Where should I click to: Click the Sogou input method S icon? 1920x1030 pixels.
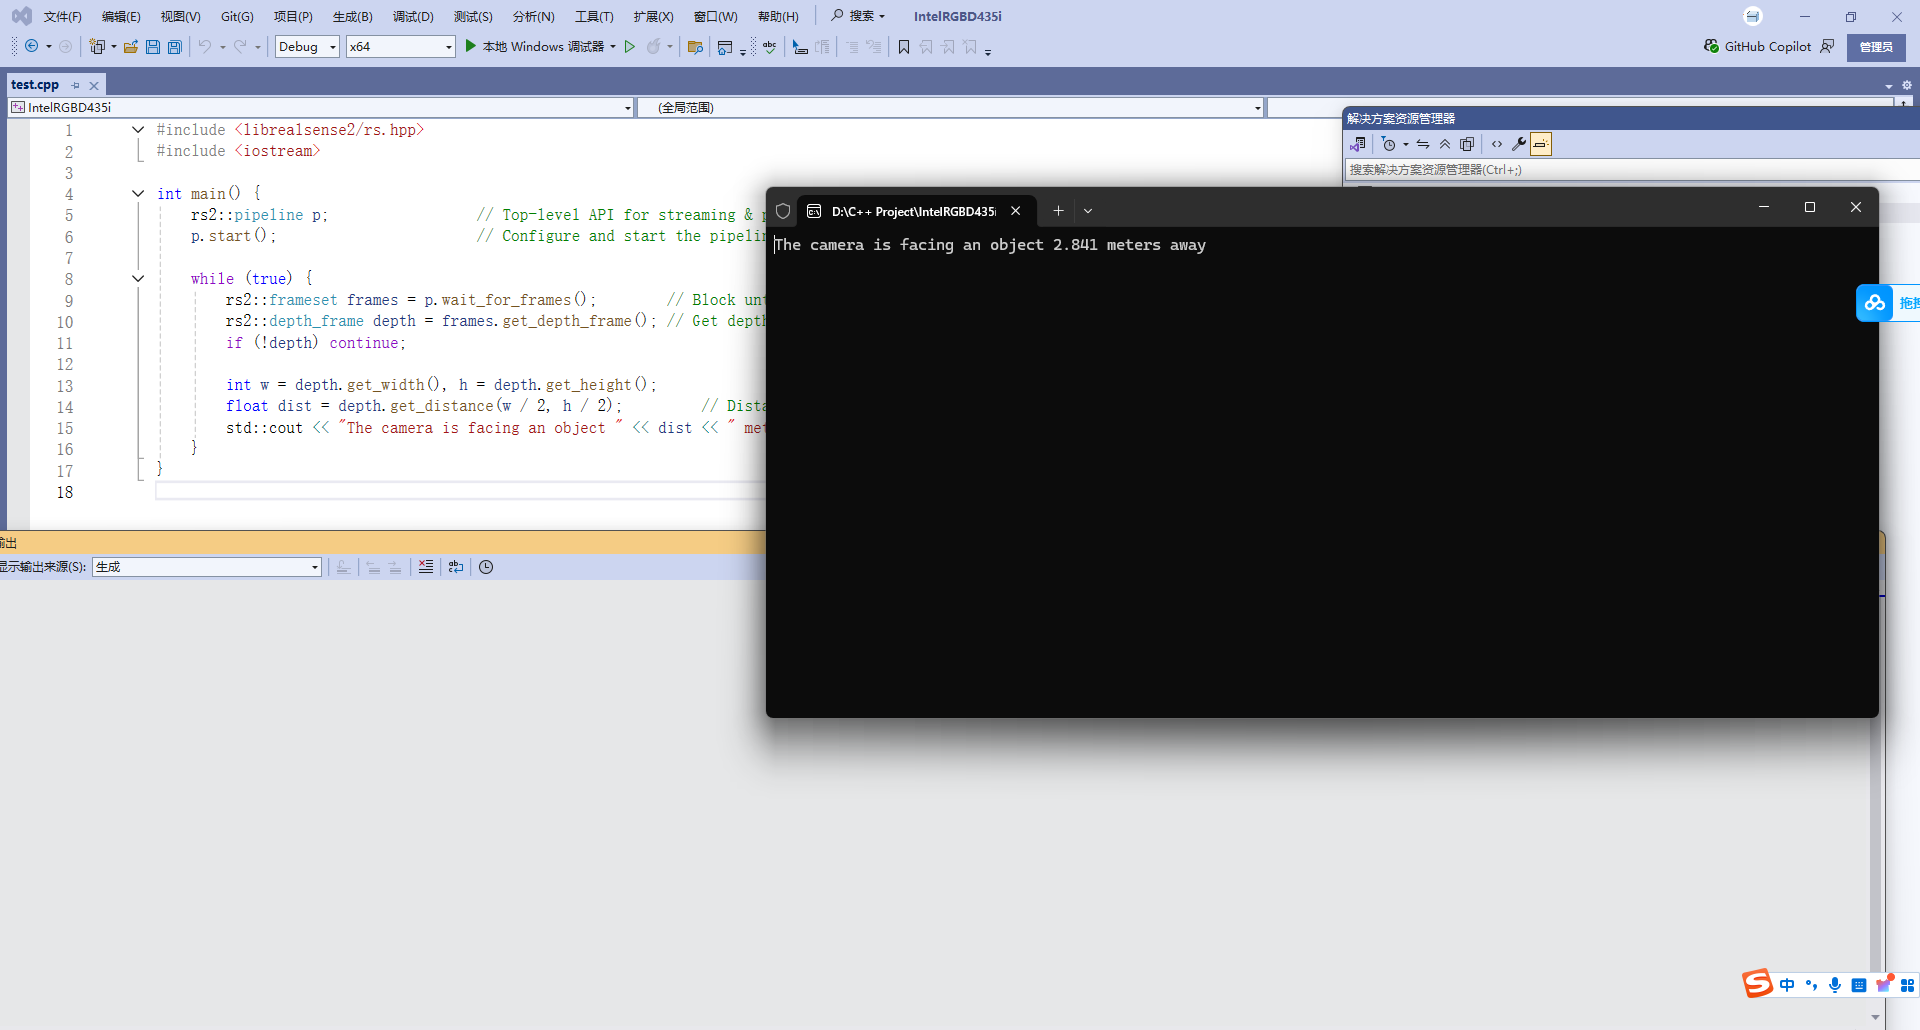pyautogui.click(x=1757, y=984)
